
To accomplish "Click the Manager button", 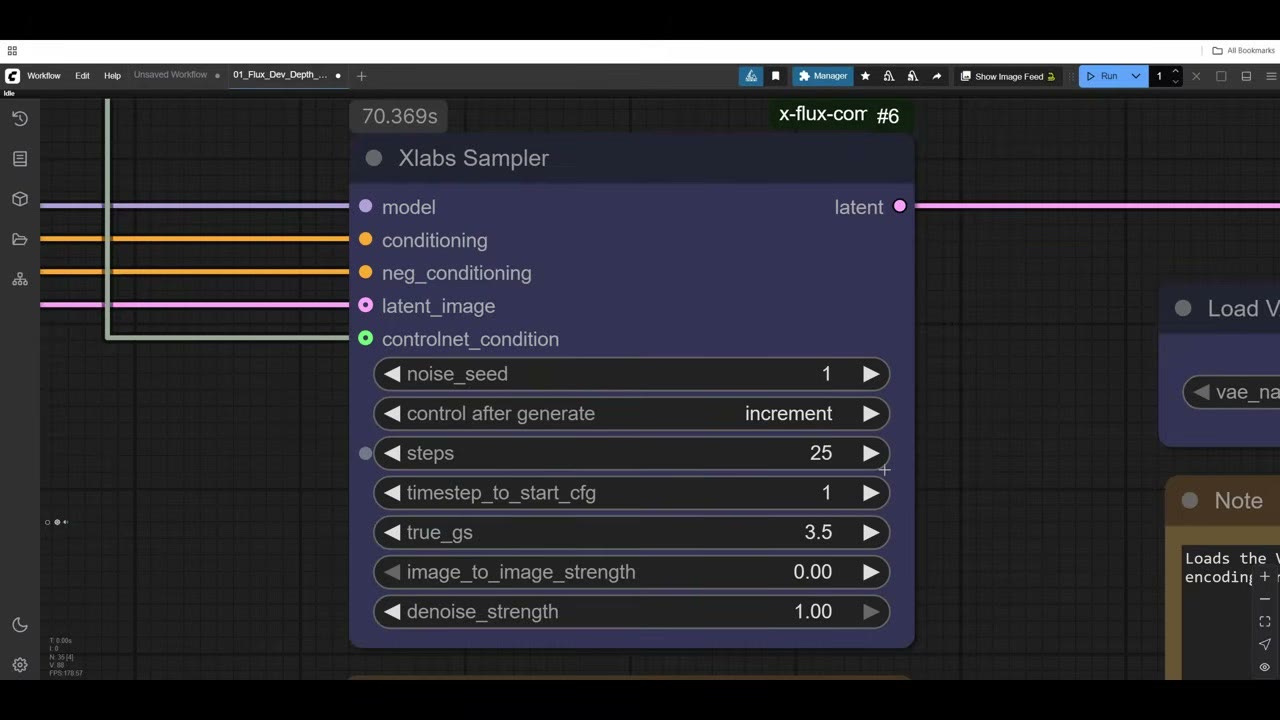I will click(822, 76).
